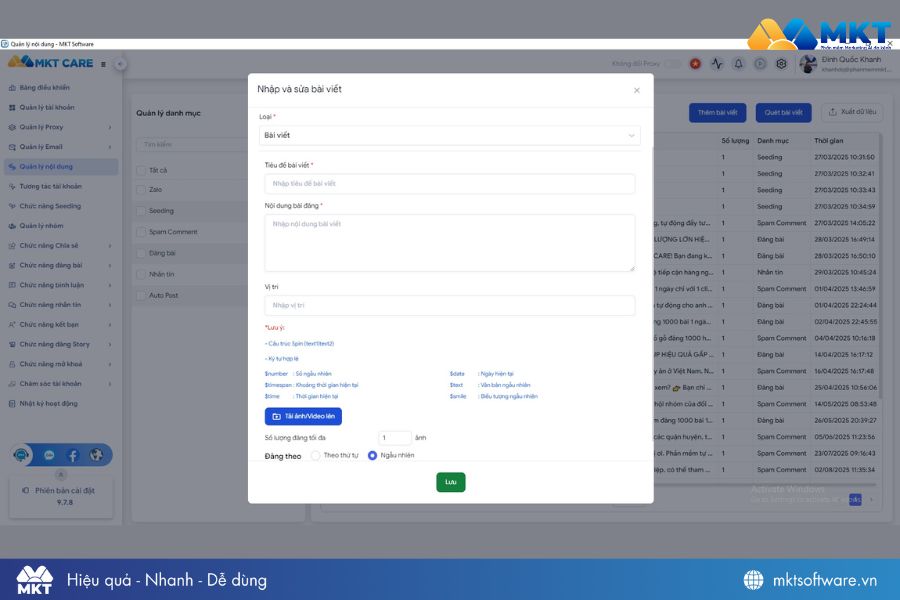
Task: Click the Facebook icon in sidebar
Action: tap(73, 455)
